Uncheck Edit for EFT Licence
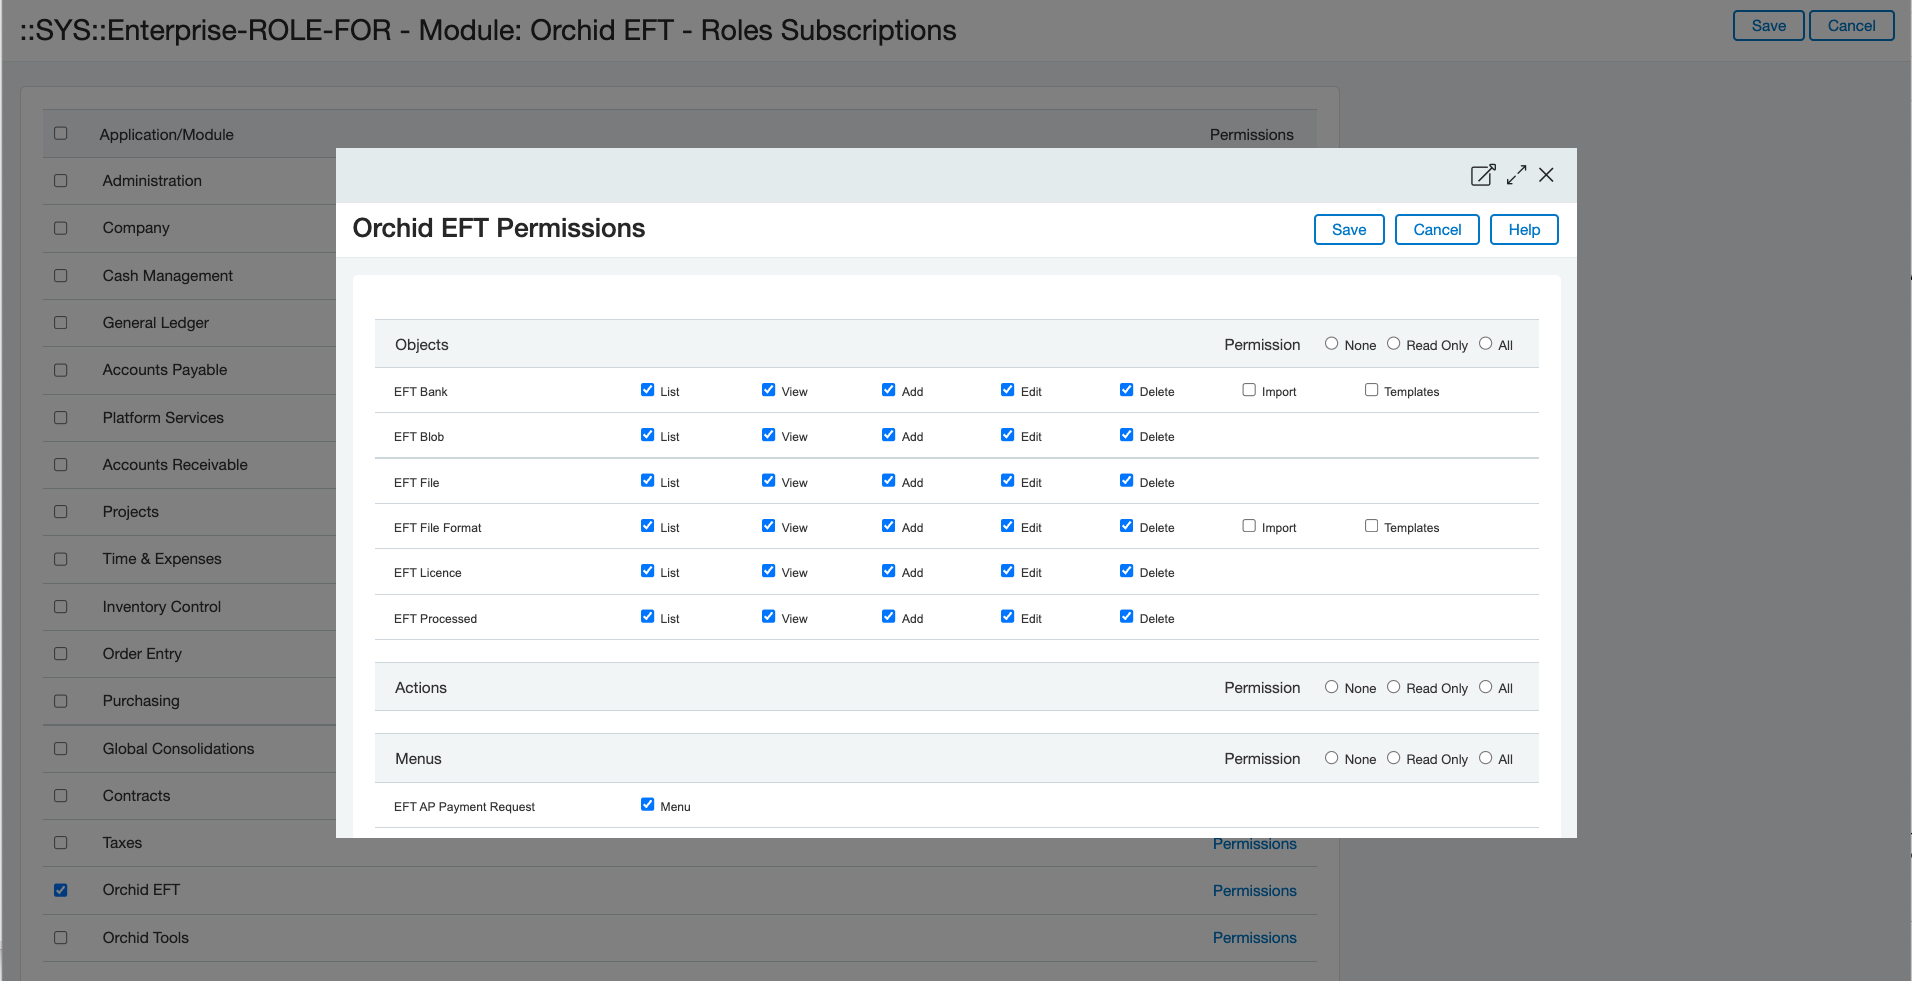The width and height of the screenshot is (1912, 981). pos(1008,571)
